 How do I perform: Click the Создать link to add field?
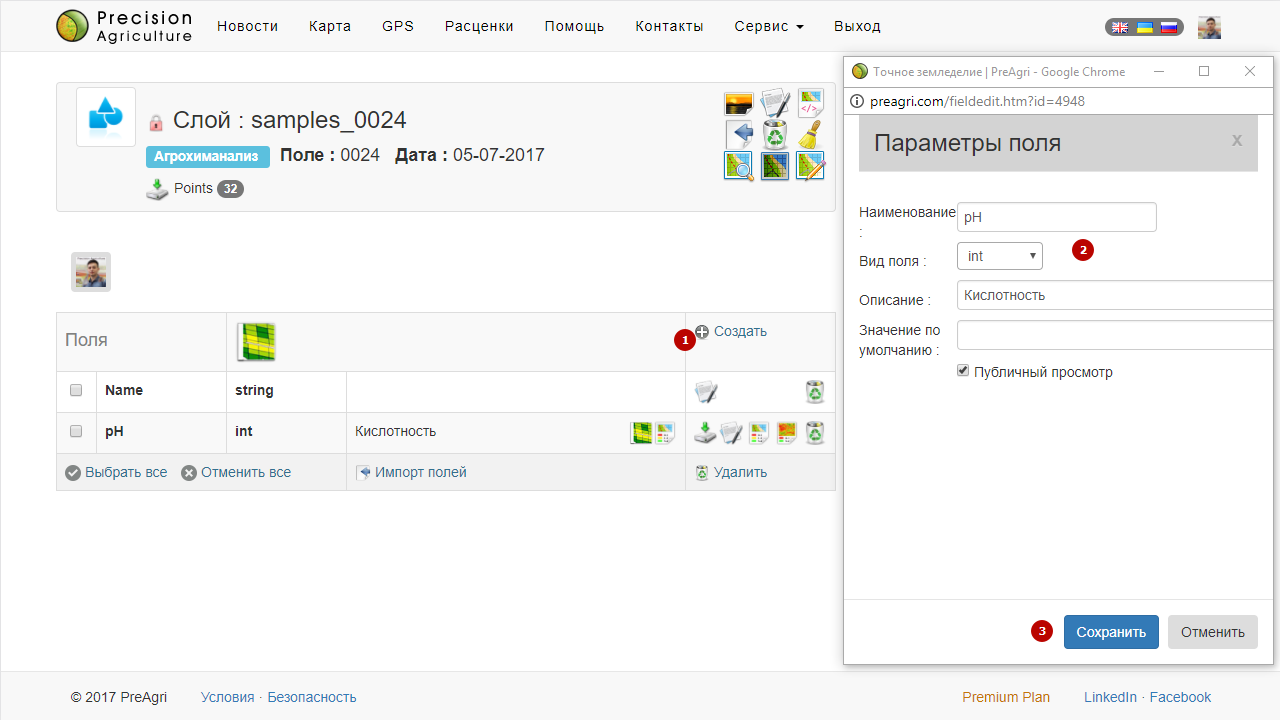point(739,331)
